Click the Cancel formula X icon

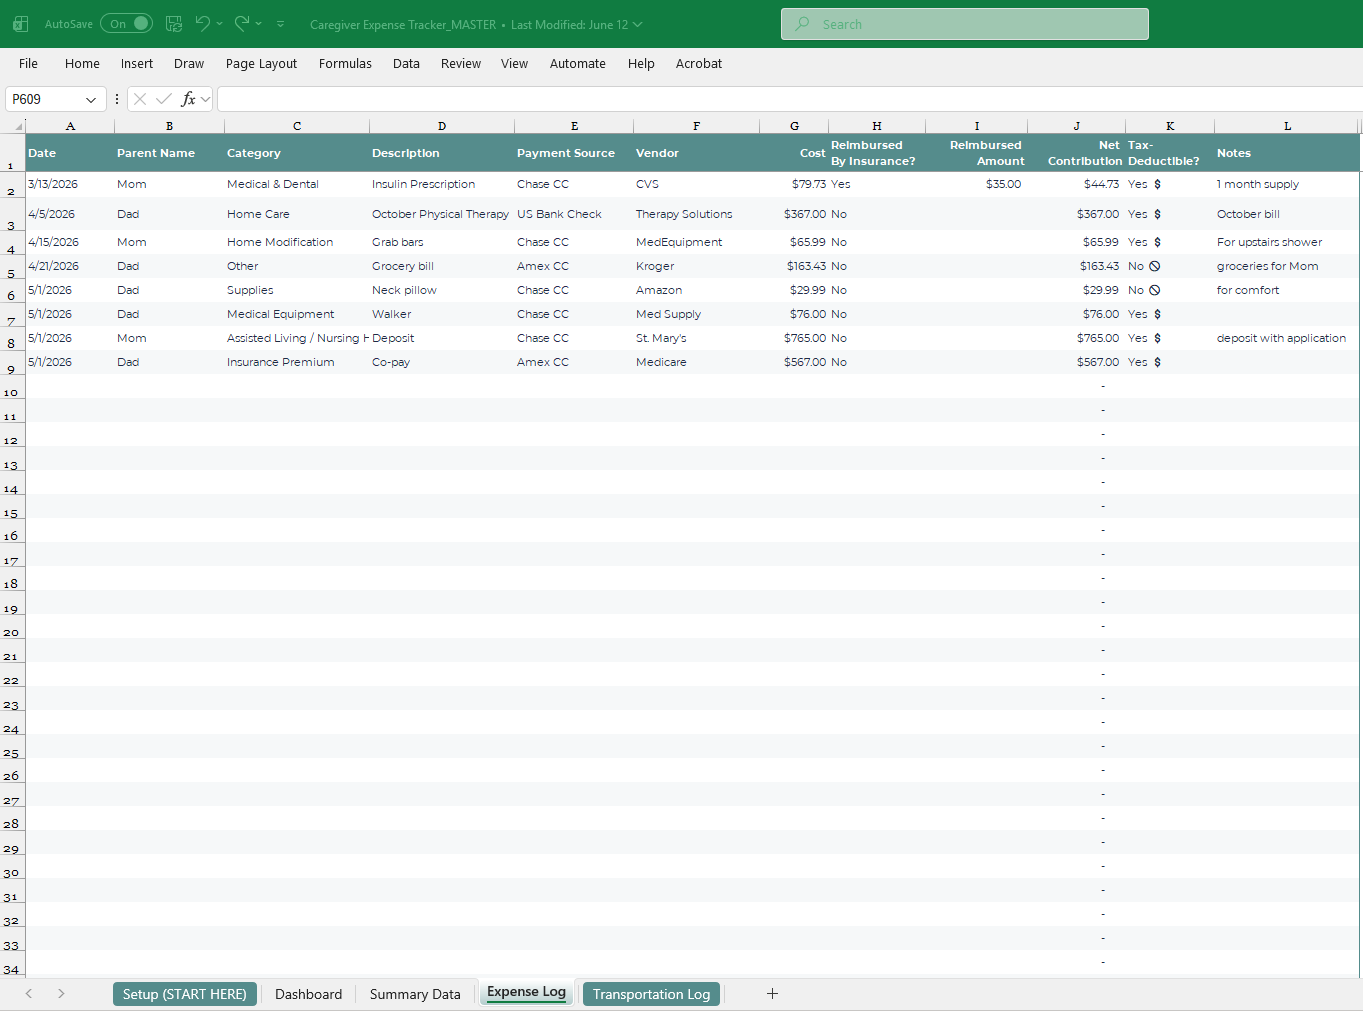(x=140, y=99)
